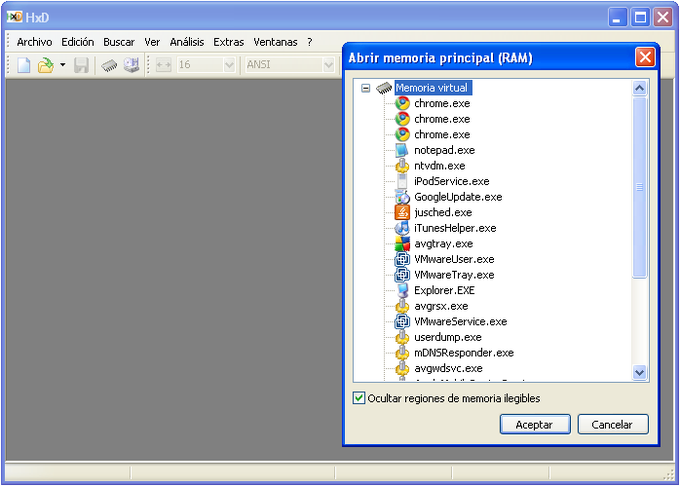This screenshot has width=680, height=486.
Task: Click the Cancelar button
Action: coord(612,424)
